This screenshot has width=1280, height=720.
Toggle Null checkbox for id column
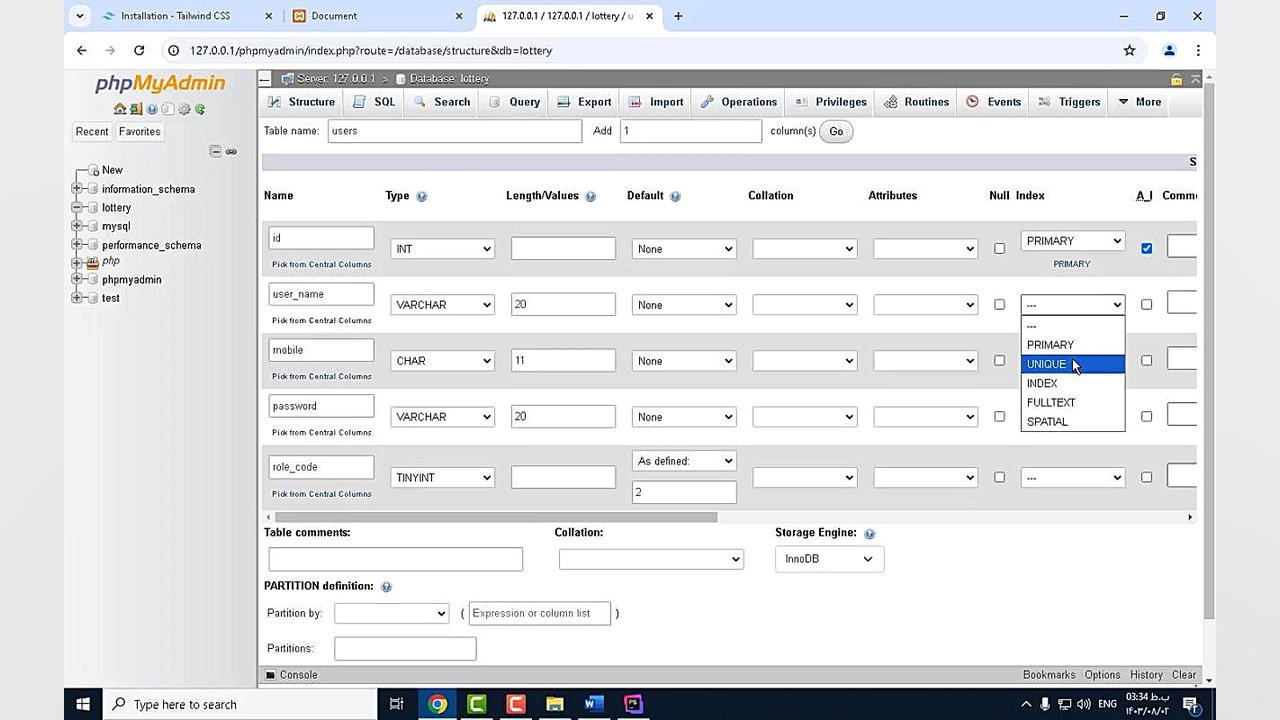[999, 249]
